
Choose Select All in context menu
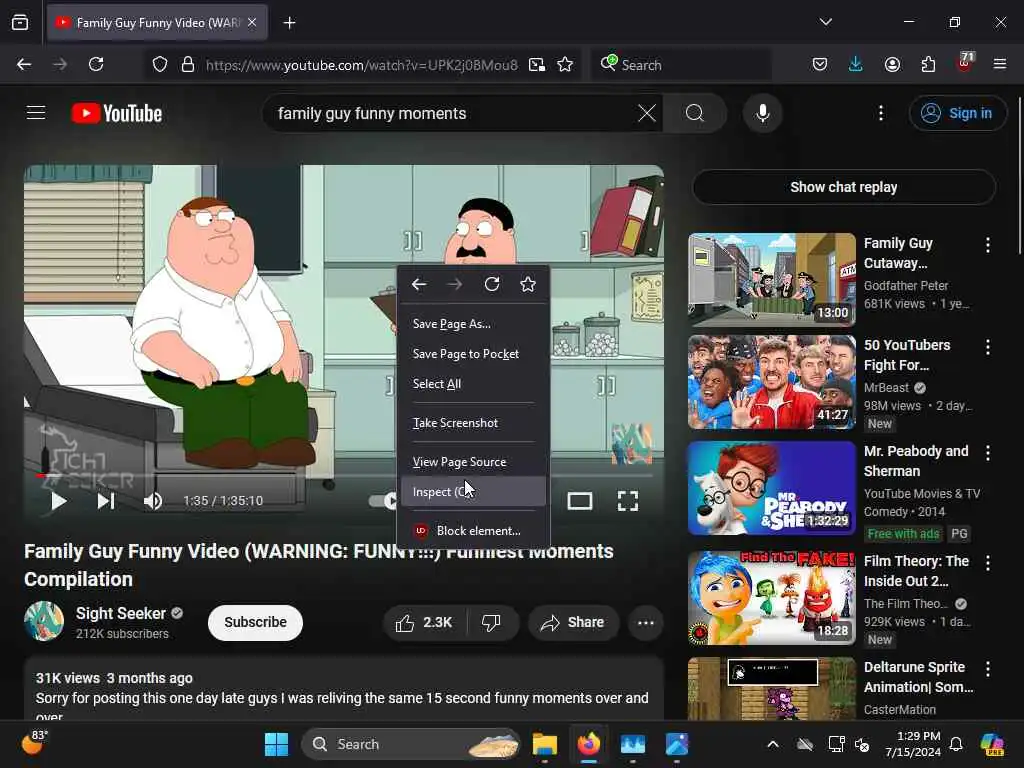(473, 384)
